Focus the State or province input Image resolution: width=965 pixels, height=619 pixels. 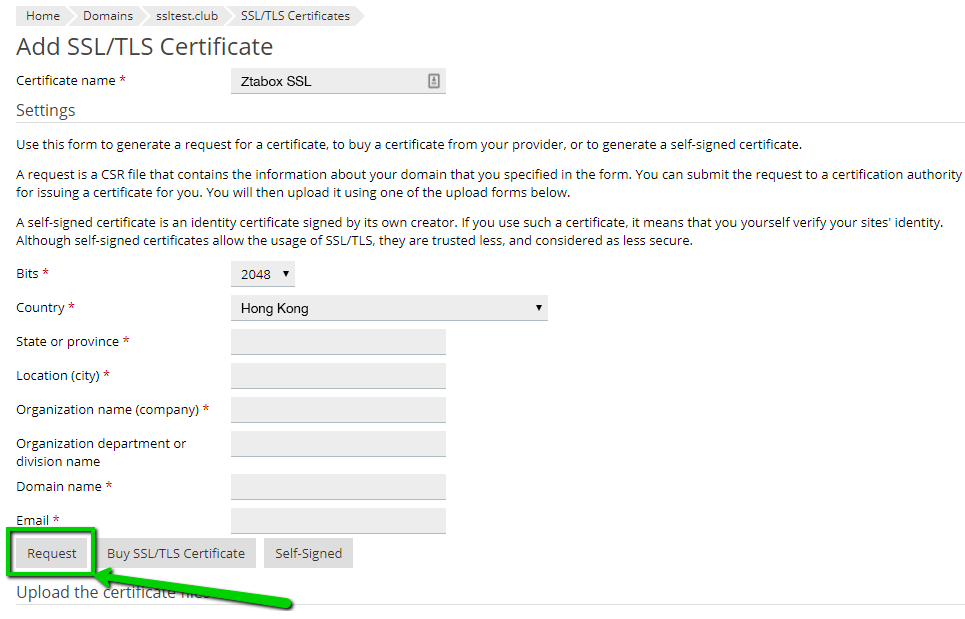[338, 342]
